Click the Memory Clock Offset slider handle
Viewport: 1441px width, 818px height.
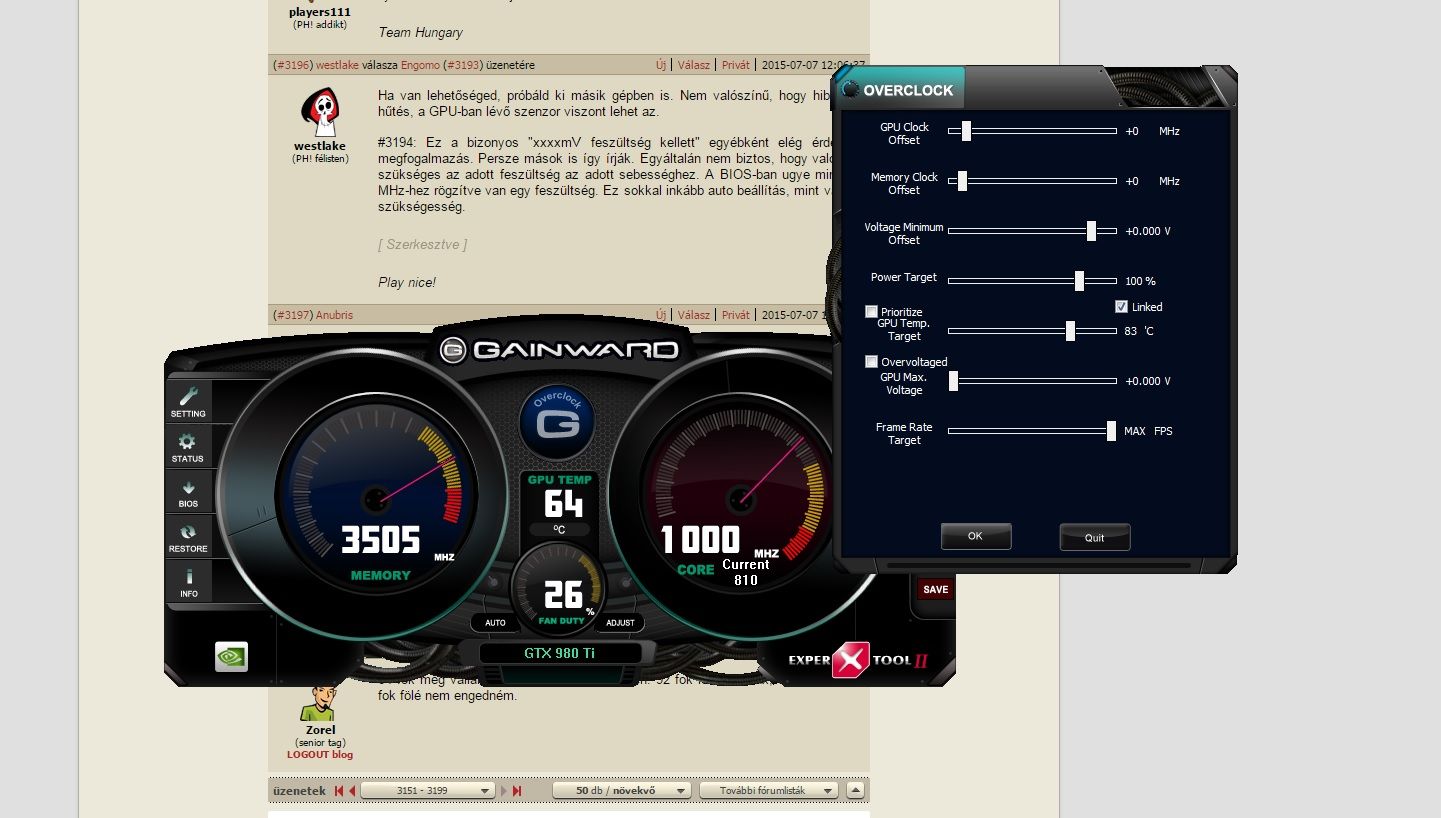tap(962, 181)
